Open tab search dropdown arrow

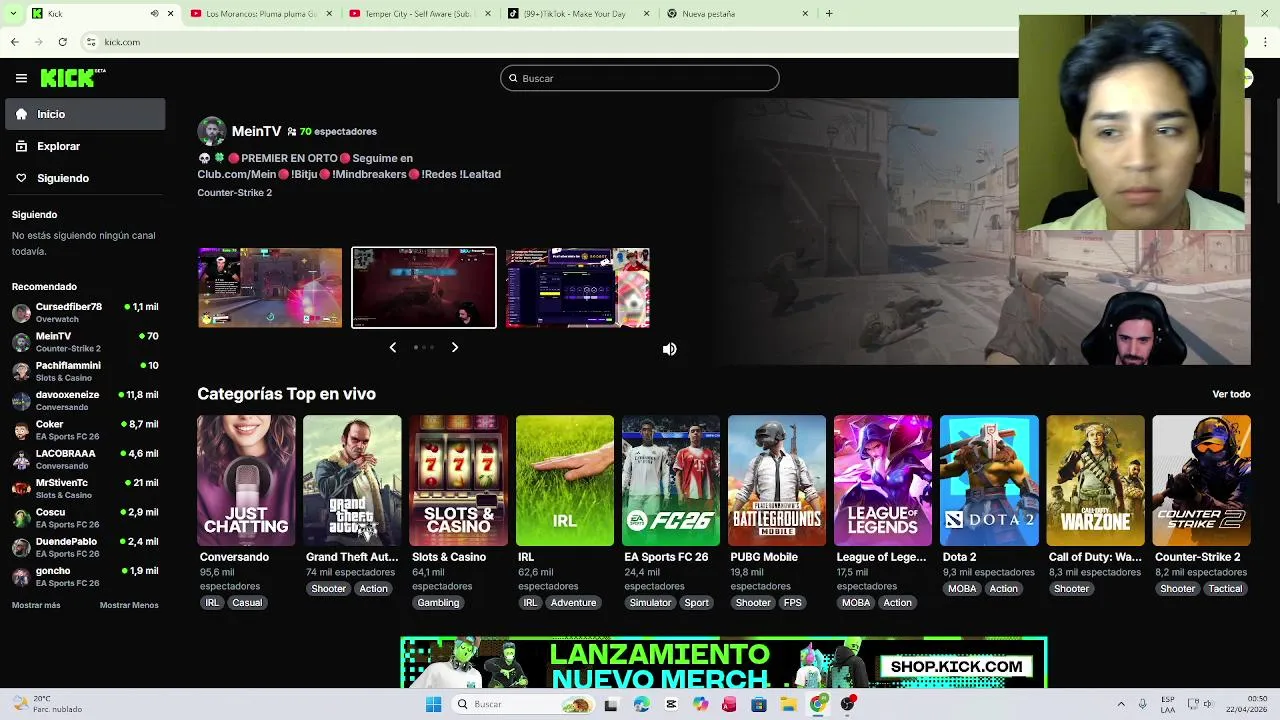[12, 14]
